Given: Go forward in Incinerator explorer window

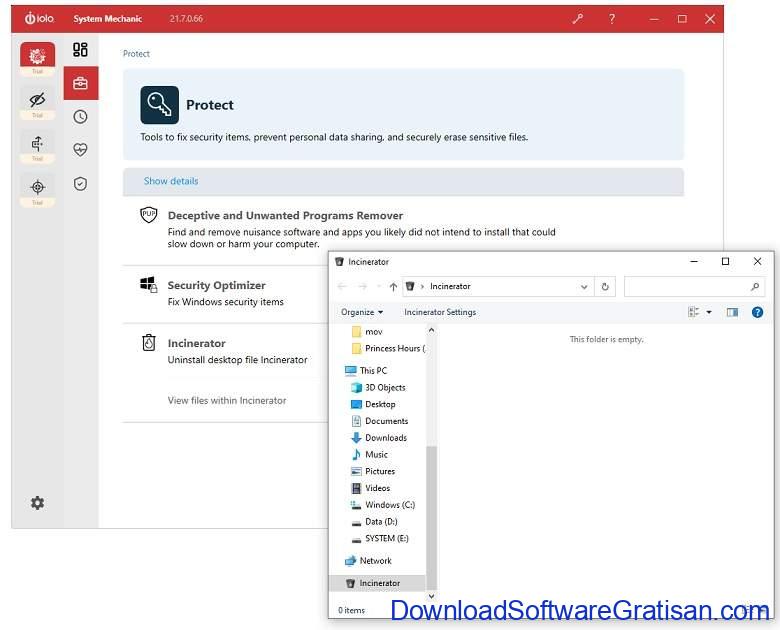Looking at the screenshot, I should click(363, 286).
